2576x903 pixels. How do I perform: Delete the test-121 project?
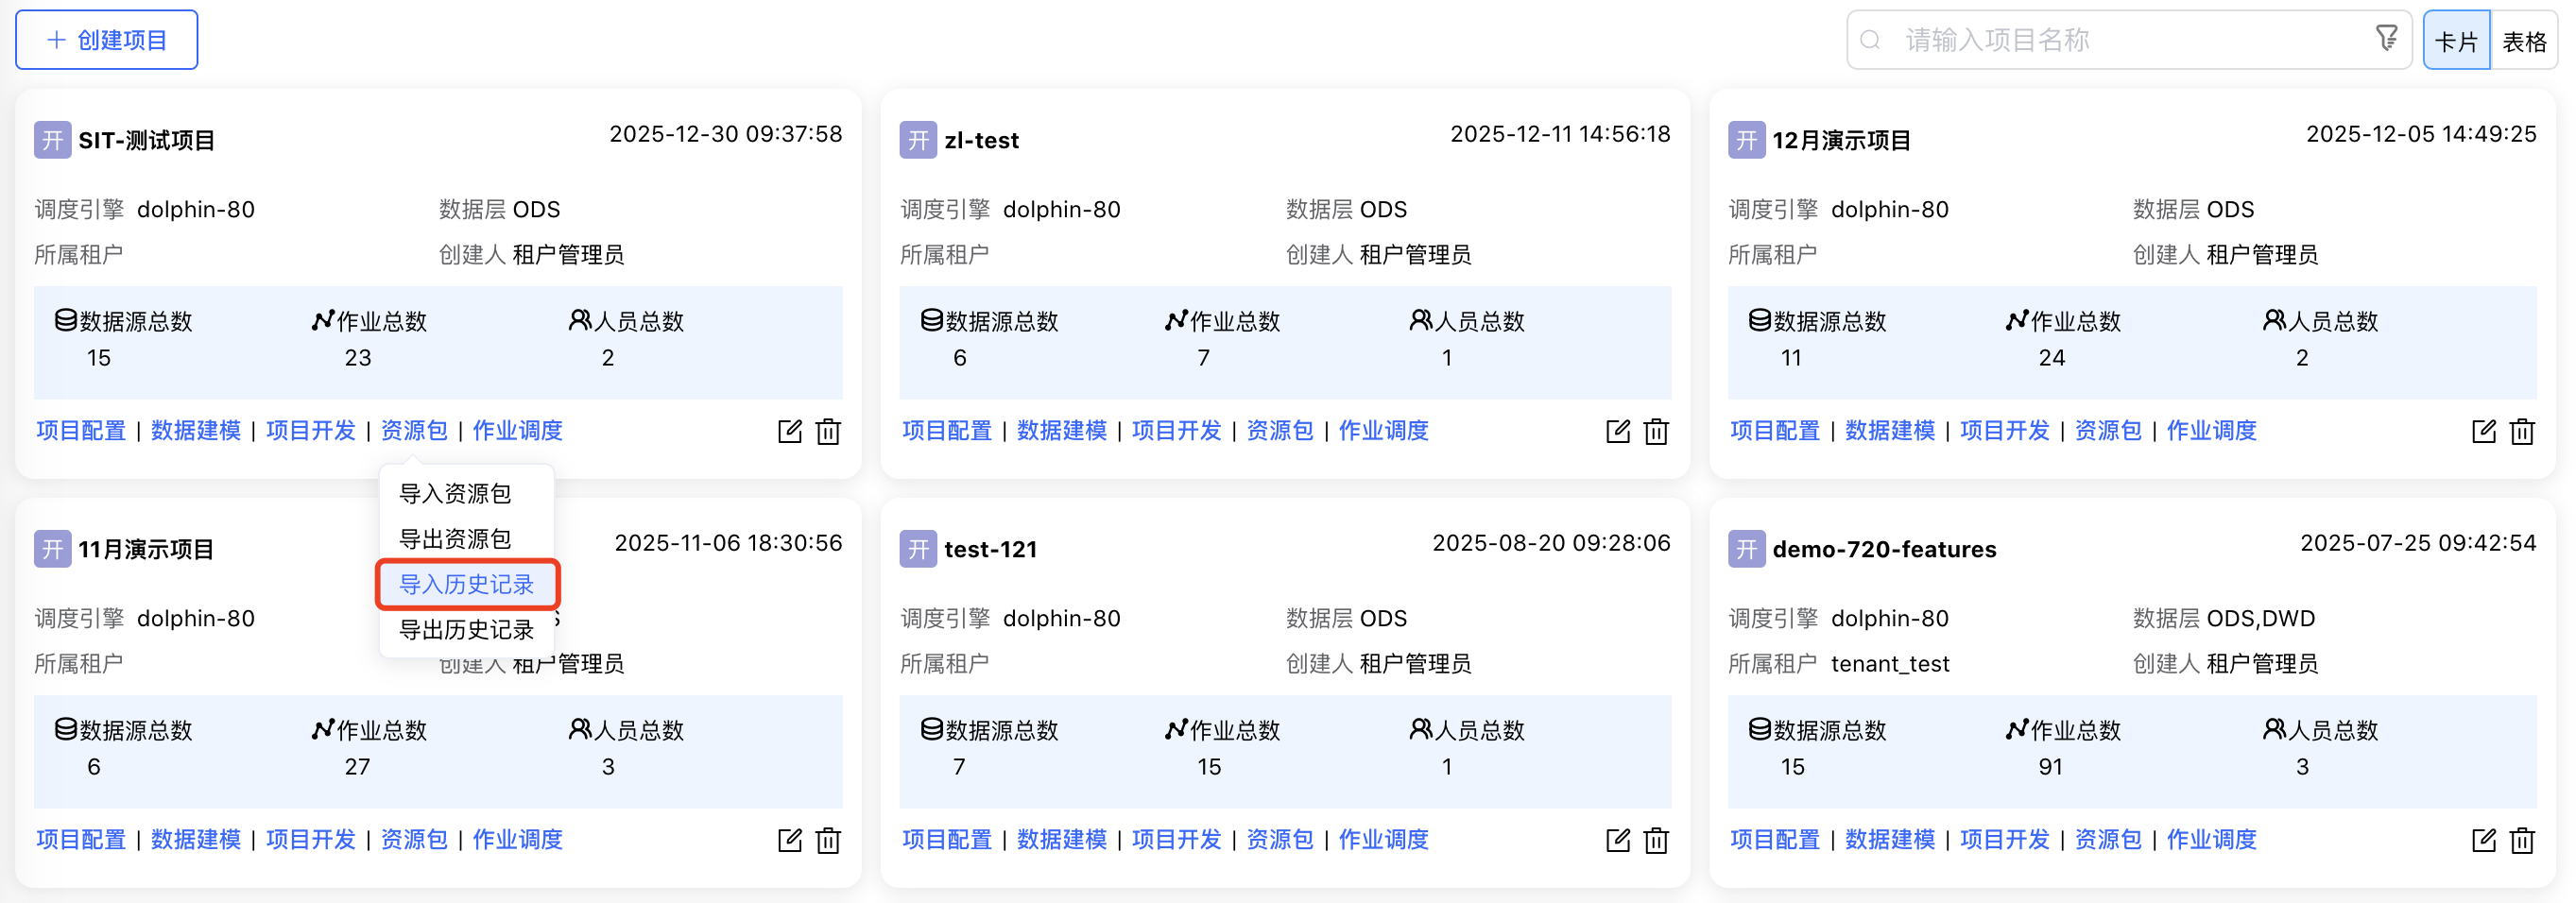coord(1656,840)
